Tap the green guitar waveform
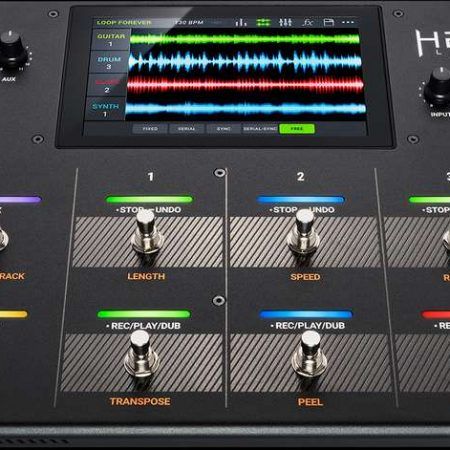The width and height of the screenshot is (450, 450). point(245,39)
